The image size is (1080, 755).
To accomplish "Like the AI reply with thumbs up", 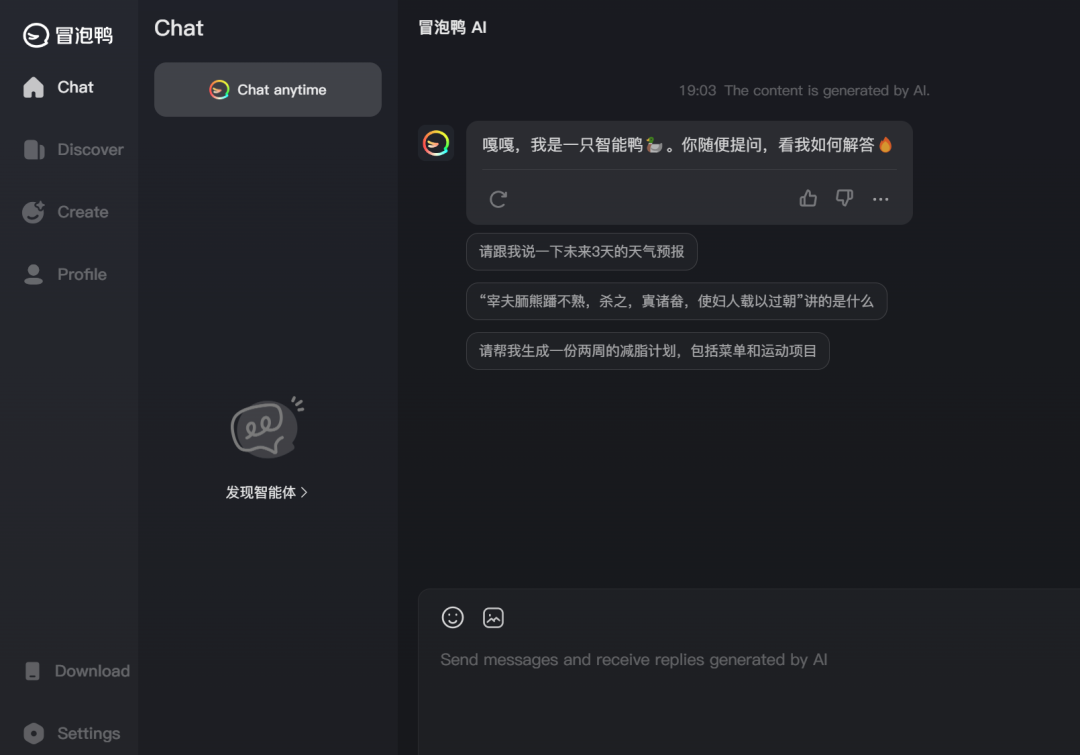I will tap(808, 198).
